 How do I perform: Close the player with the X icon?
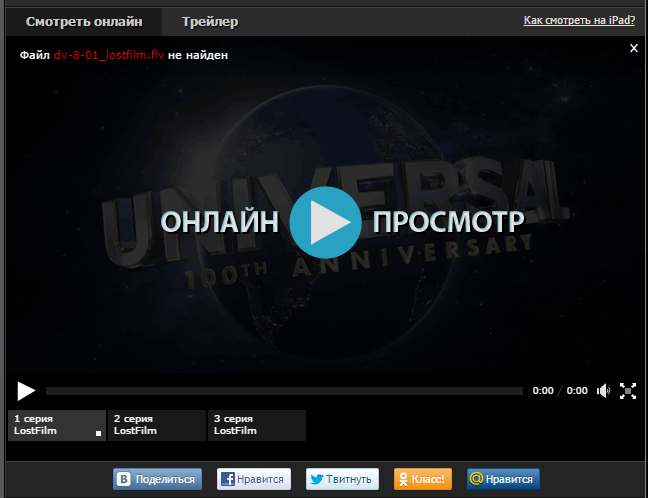pyautogui.click(x=634, y=48)
